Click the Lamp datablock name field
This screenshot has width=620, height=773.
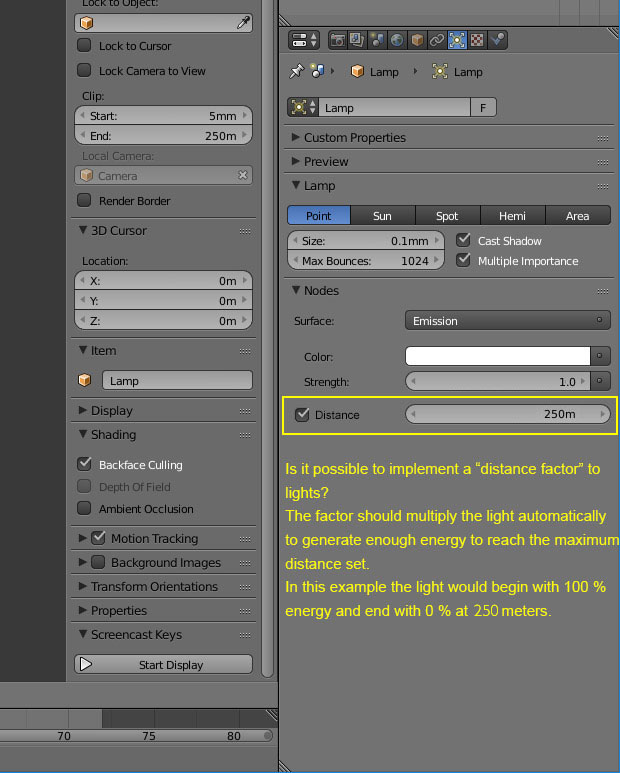pos(395,107)
